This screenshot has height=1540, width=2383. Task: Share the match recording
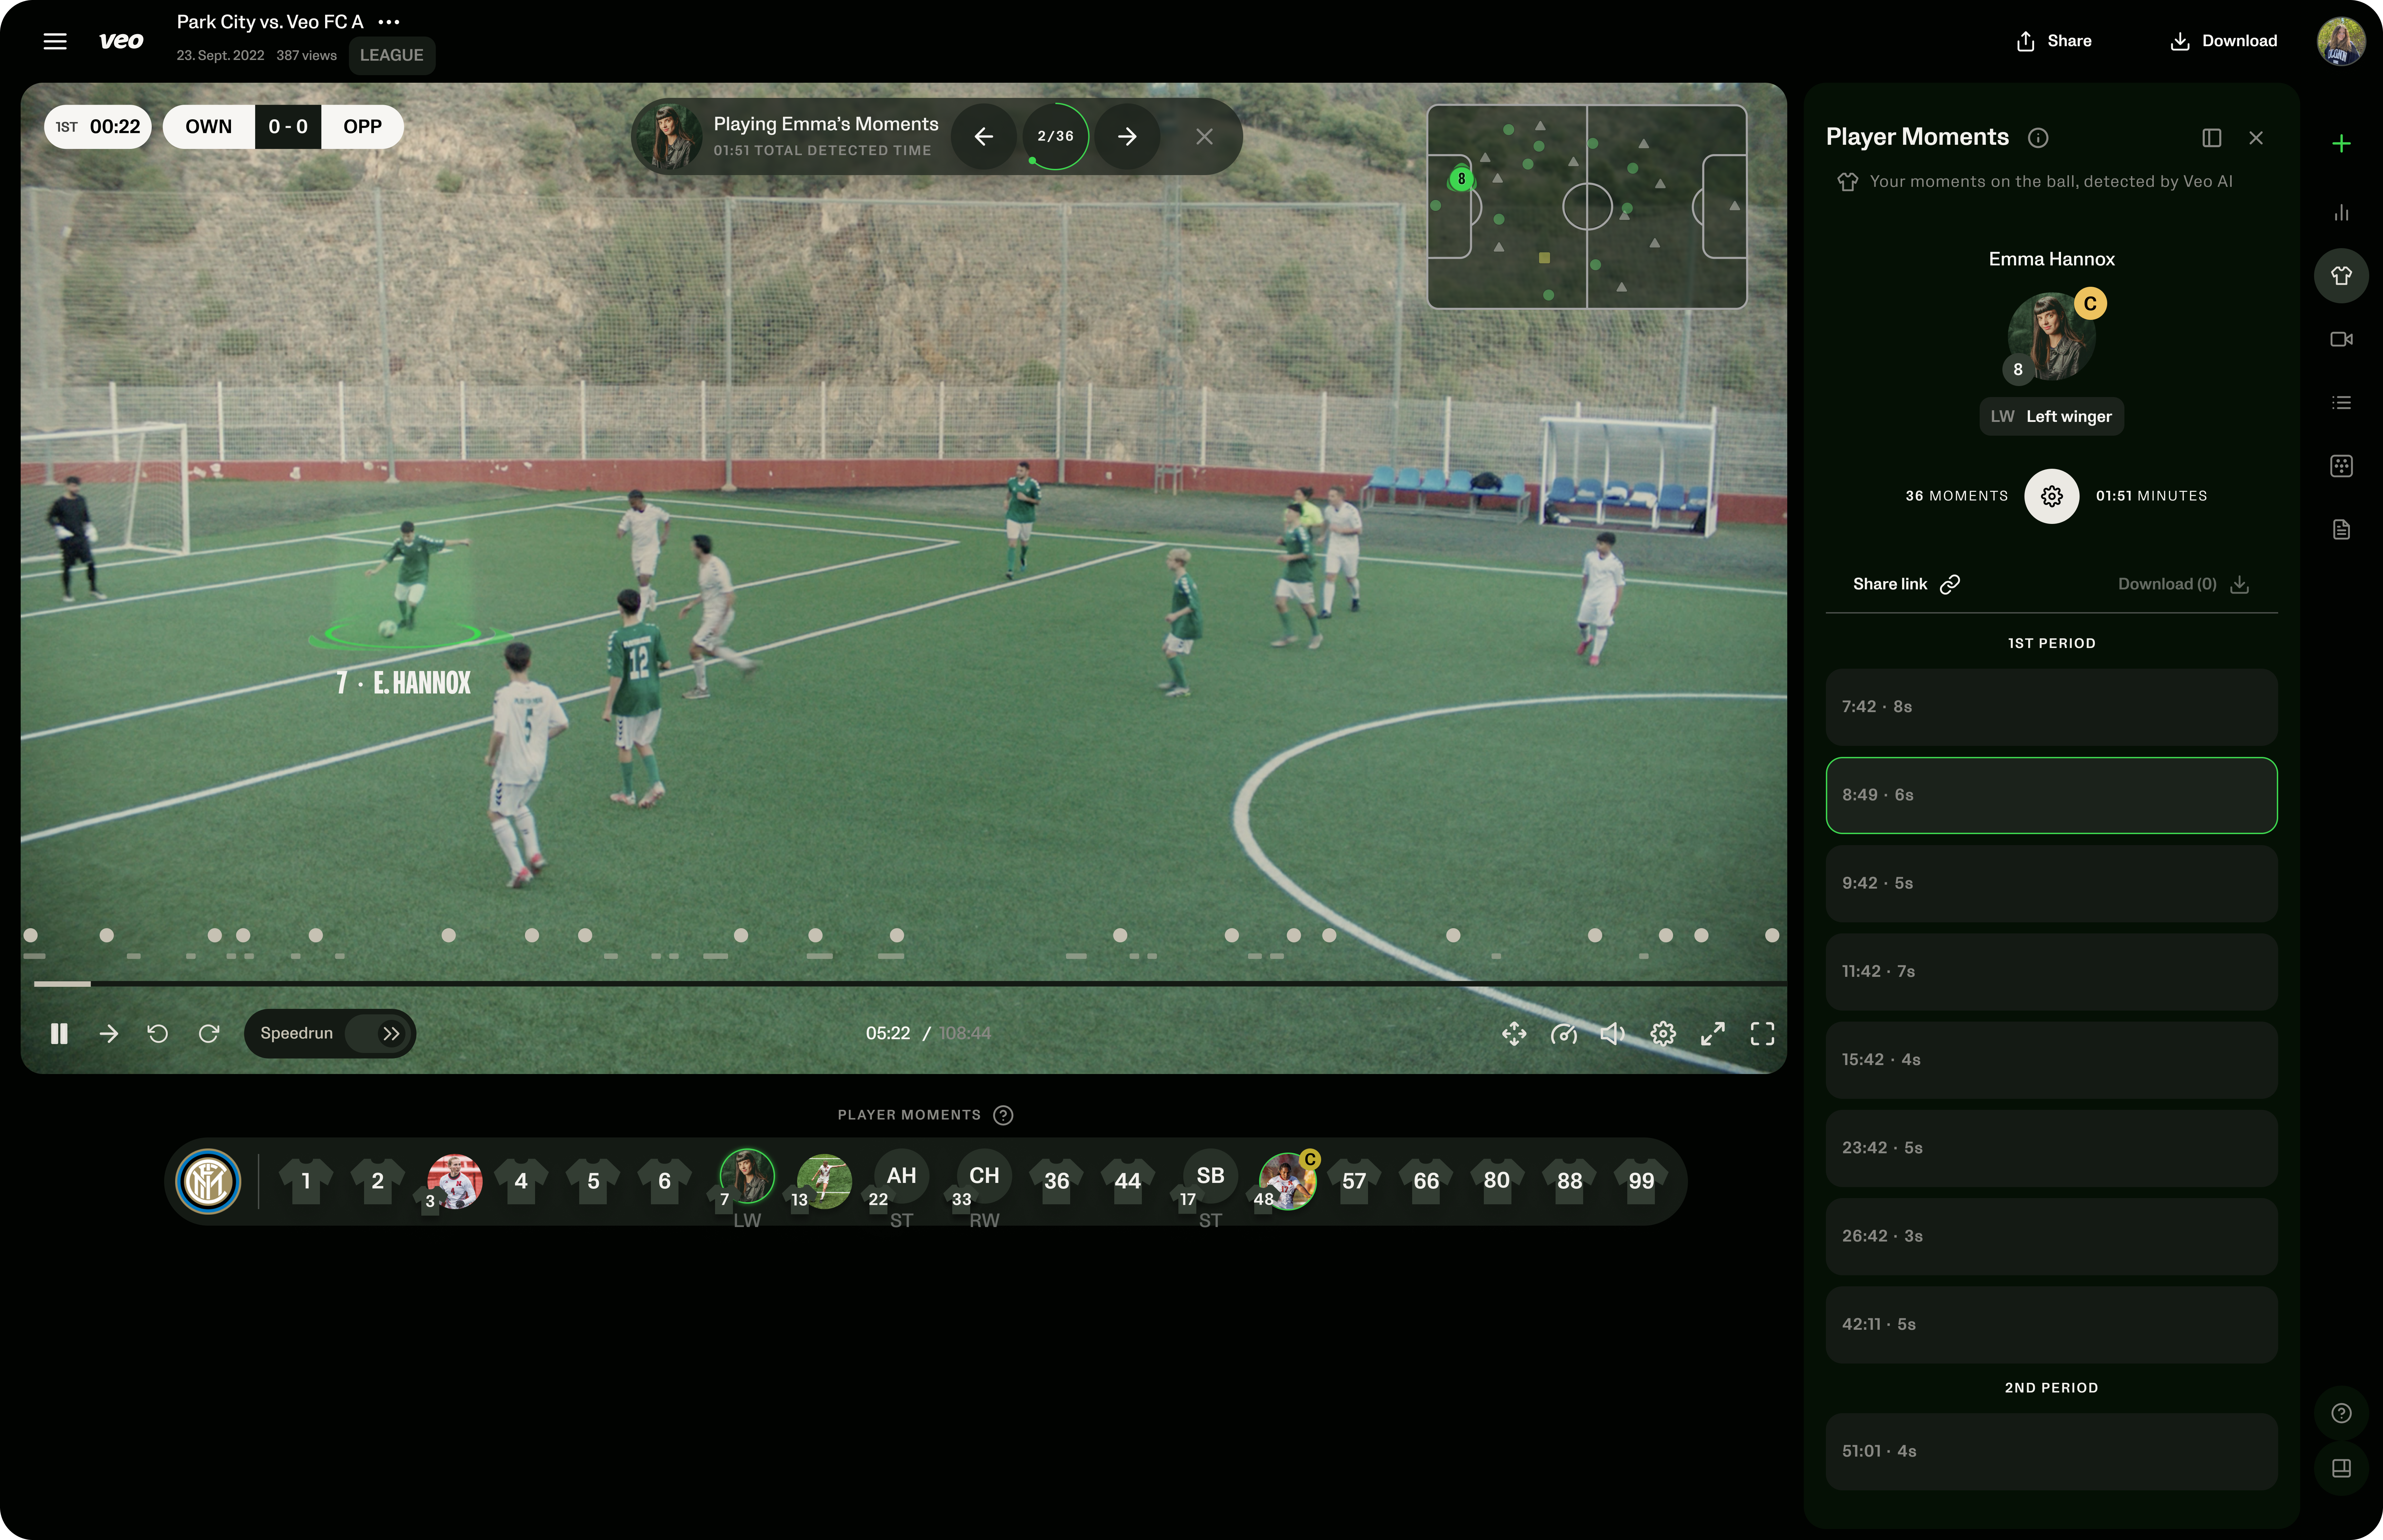coord(2053,41)
